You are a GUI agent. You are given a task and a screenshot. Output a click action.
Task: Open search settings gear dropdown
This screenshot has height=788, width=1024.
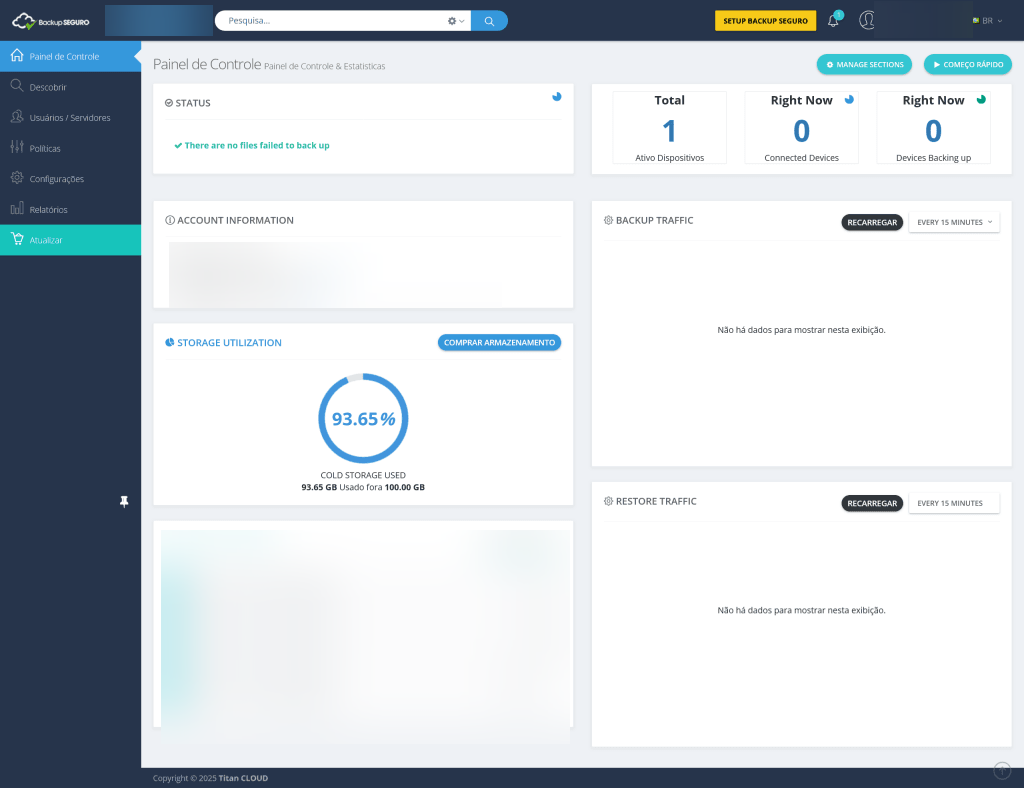[x=455, y=21]
